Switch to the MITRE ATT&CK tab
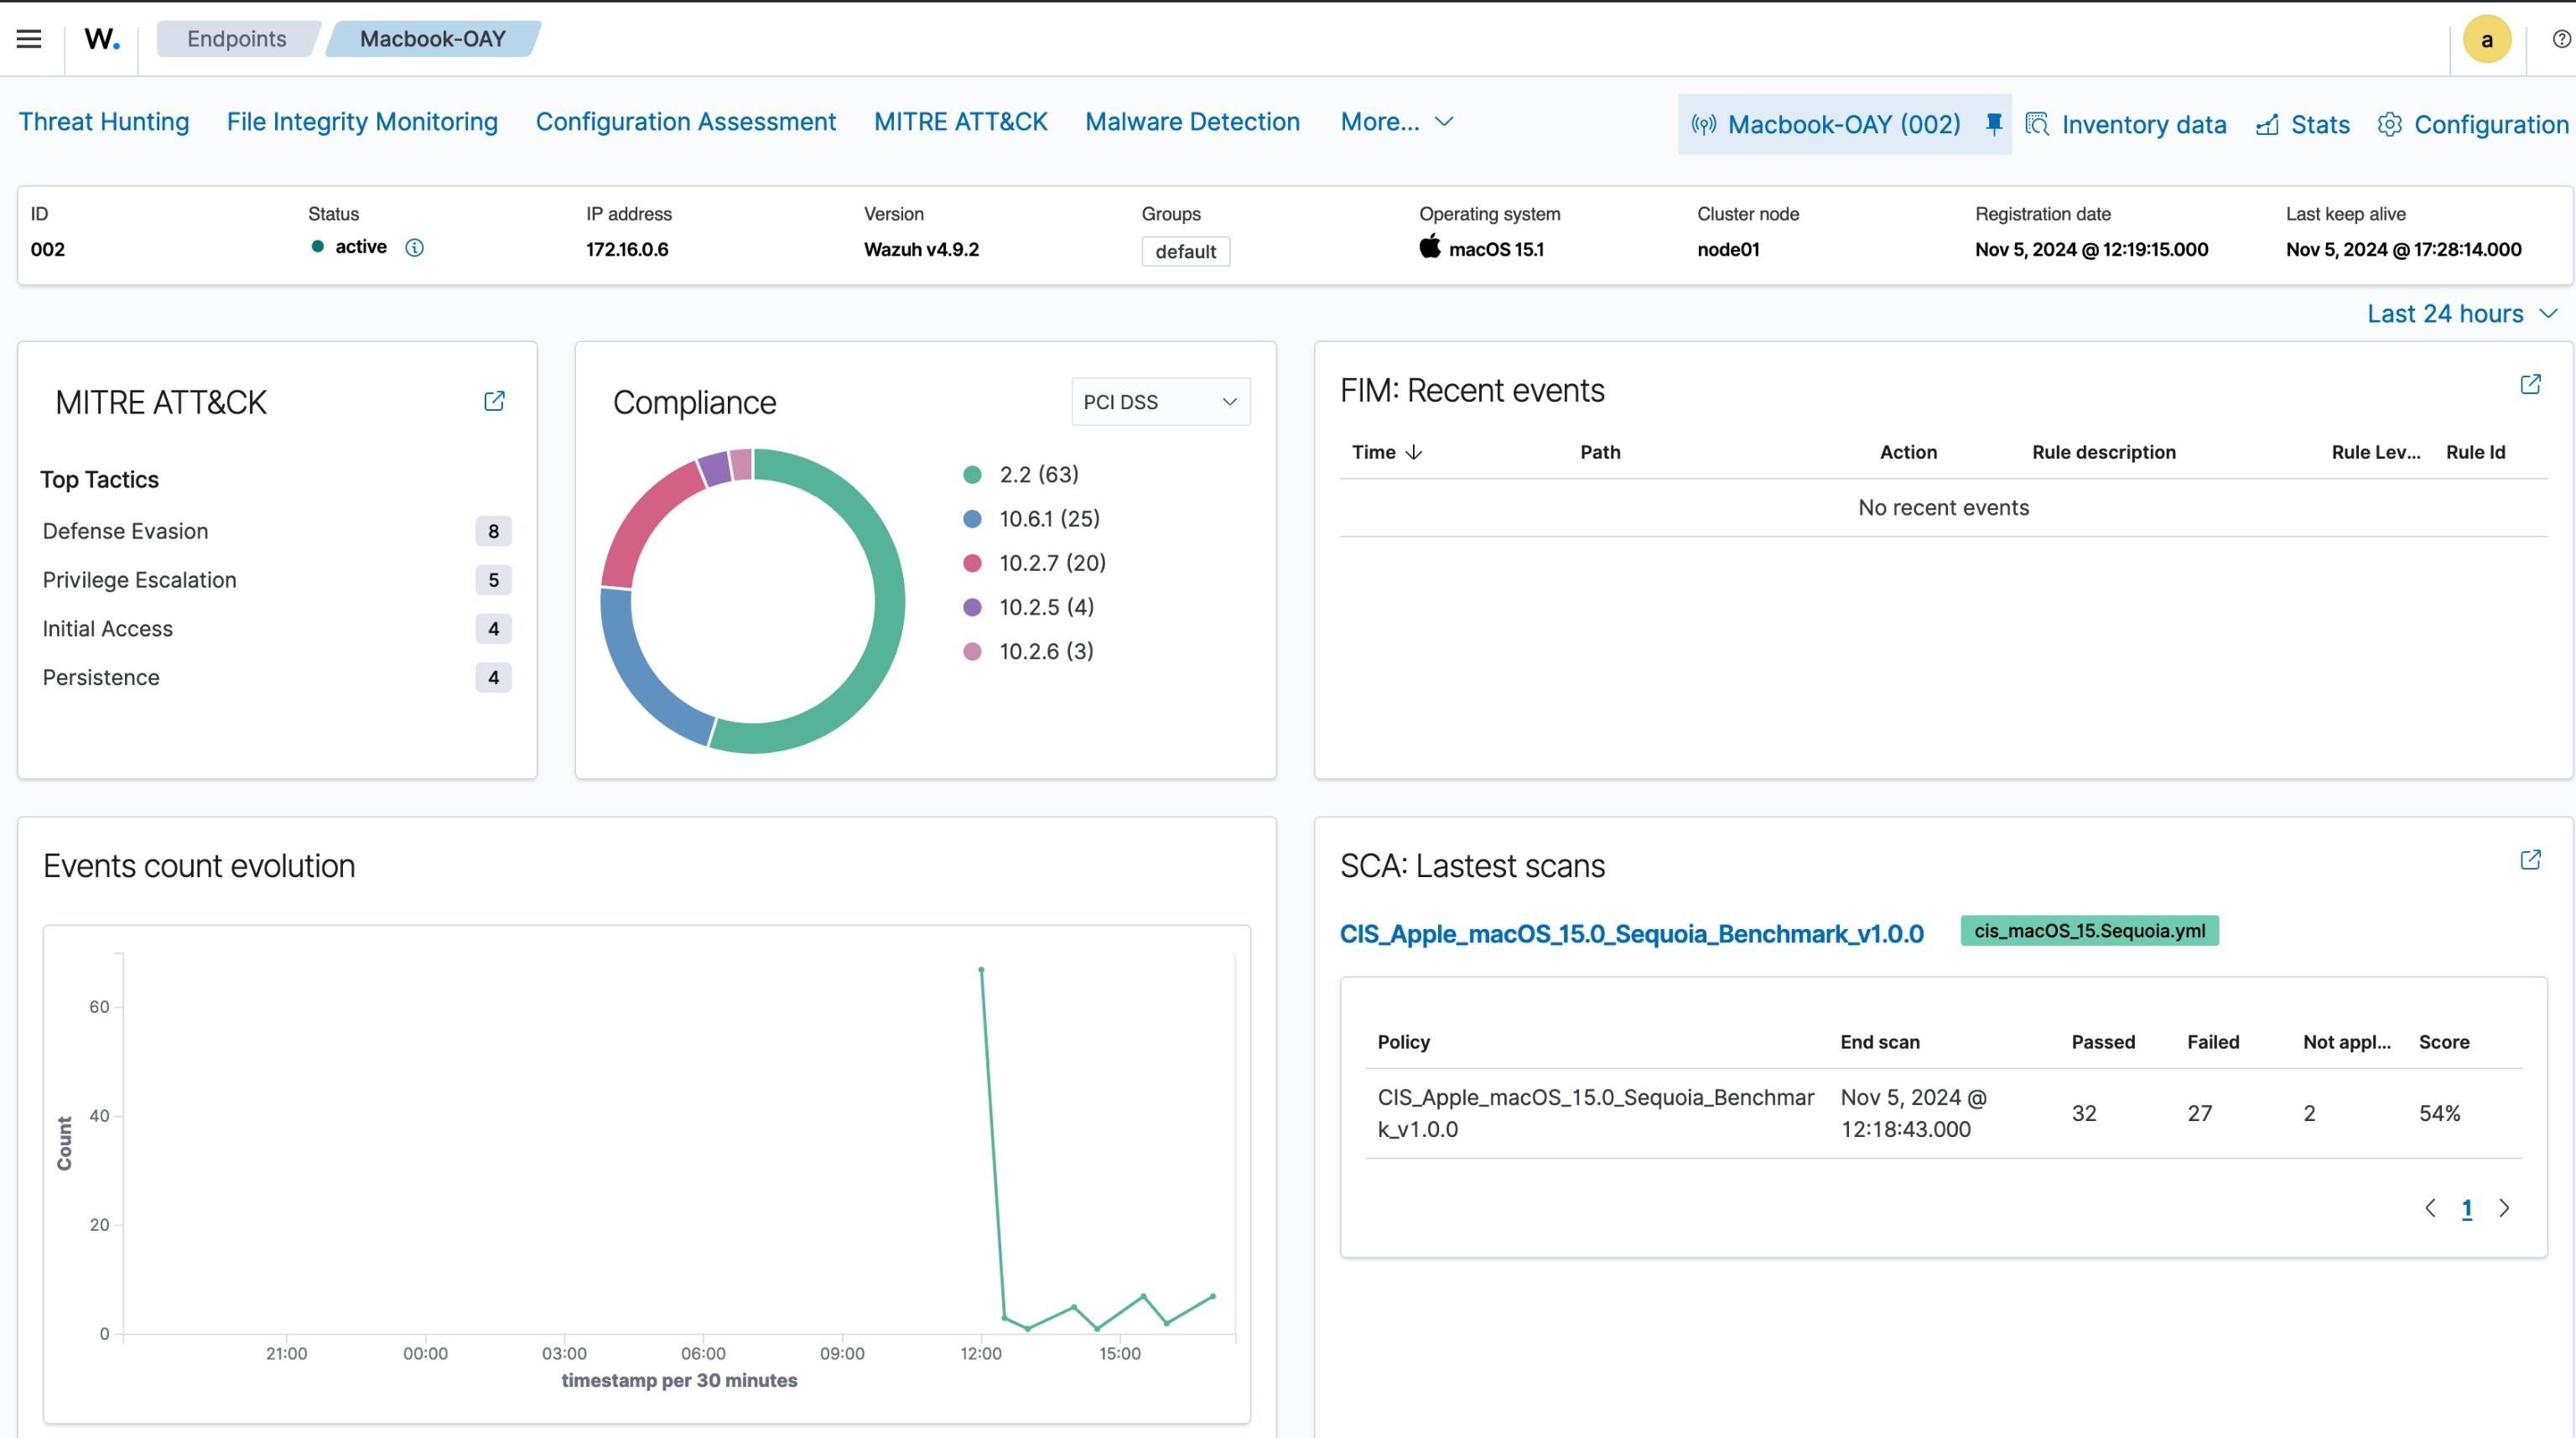This screenshot has width=2576, height=1438. [x=961, y=122]
